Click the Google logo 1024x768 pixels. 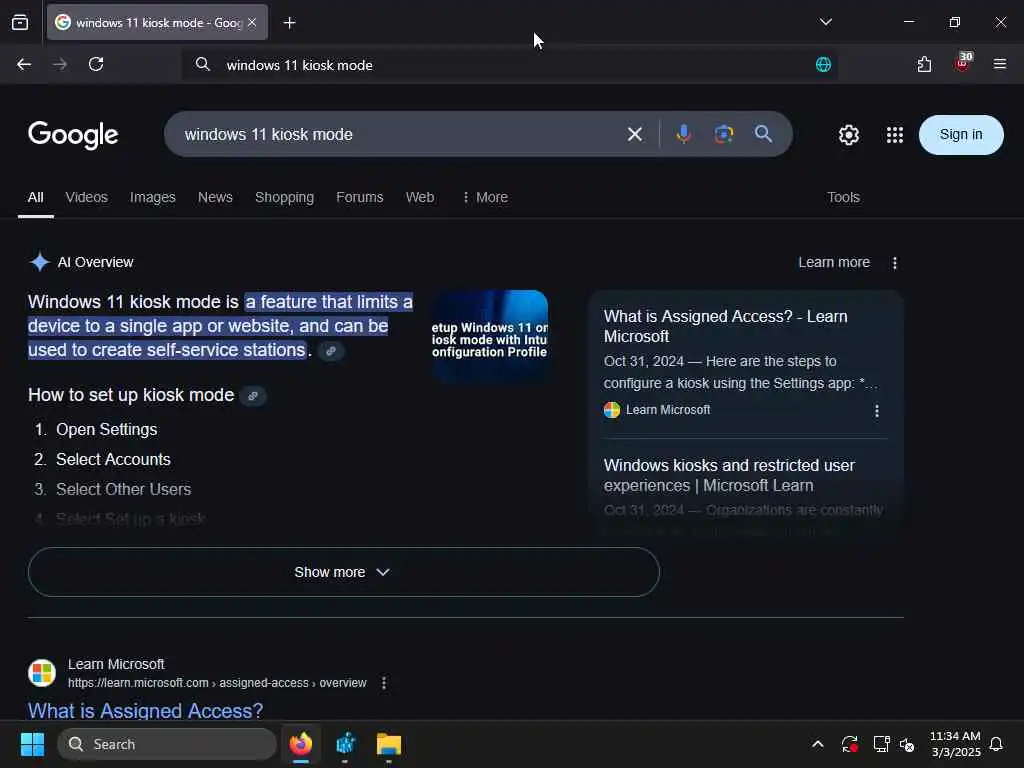coord(73,135)
